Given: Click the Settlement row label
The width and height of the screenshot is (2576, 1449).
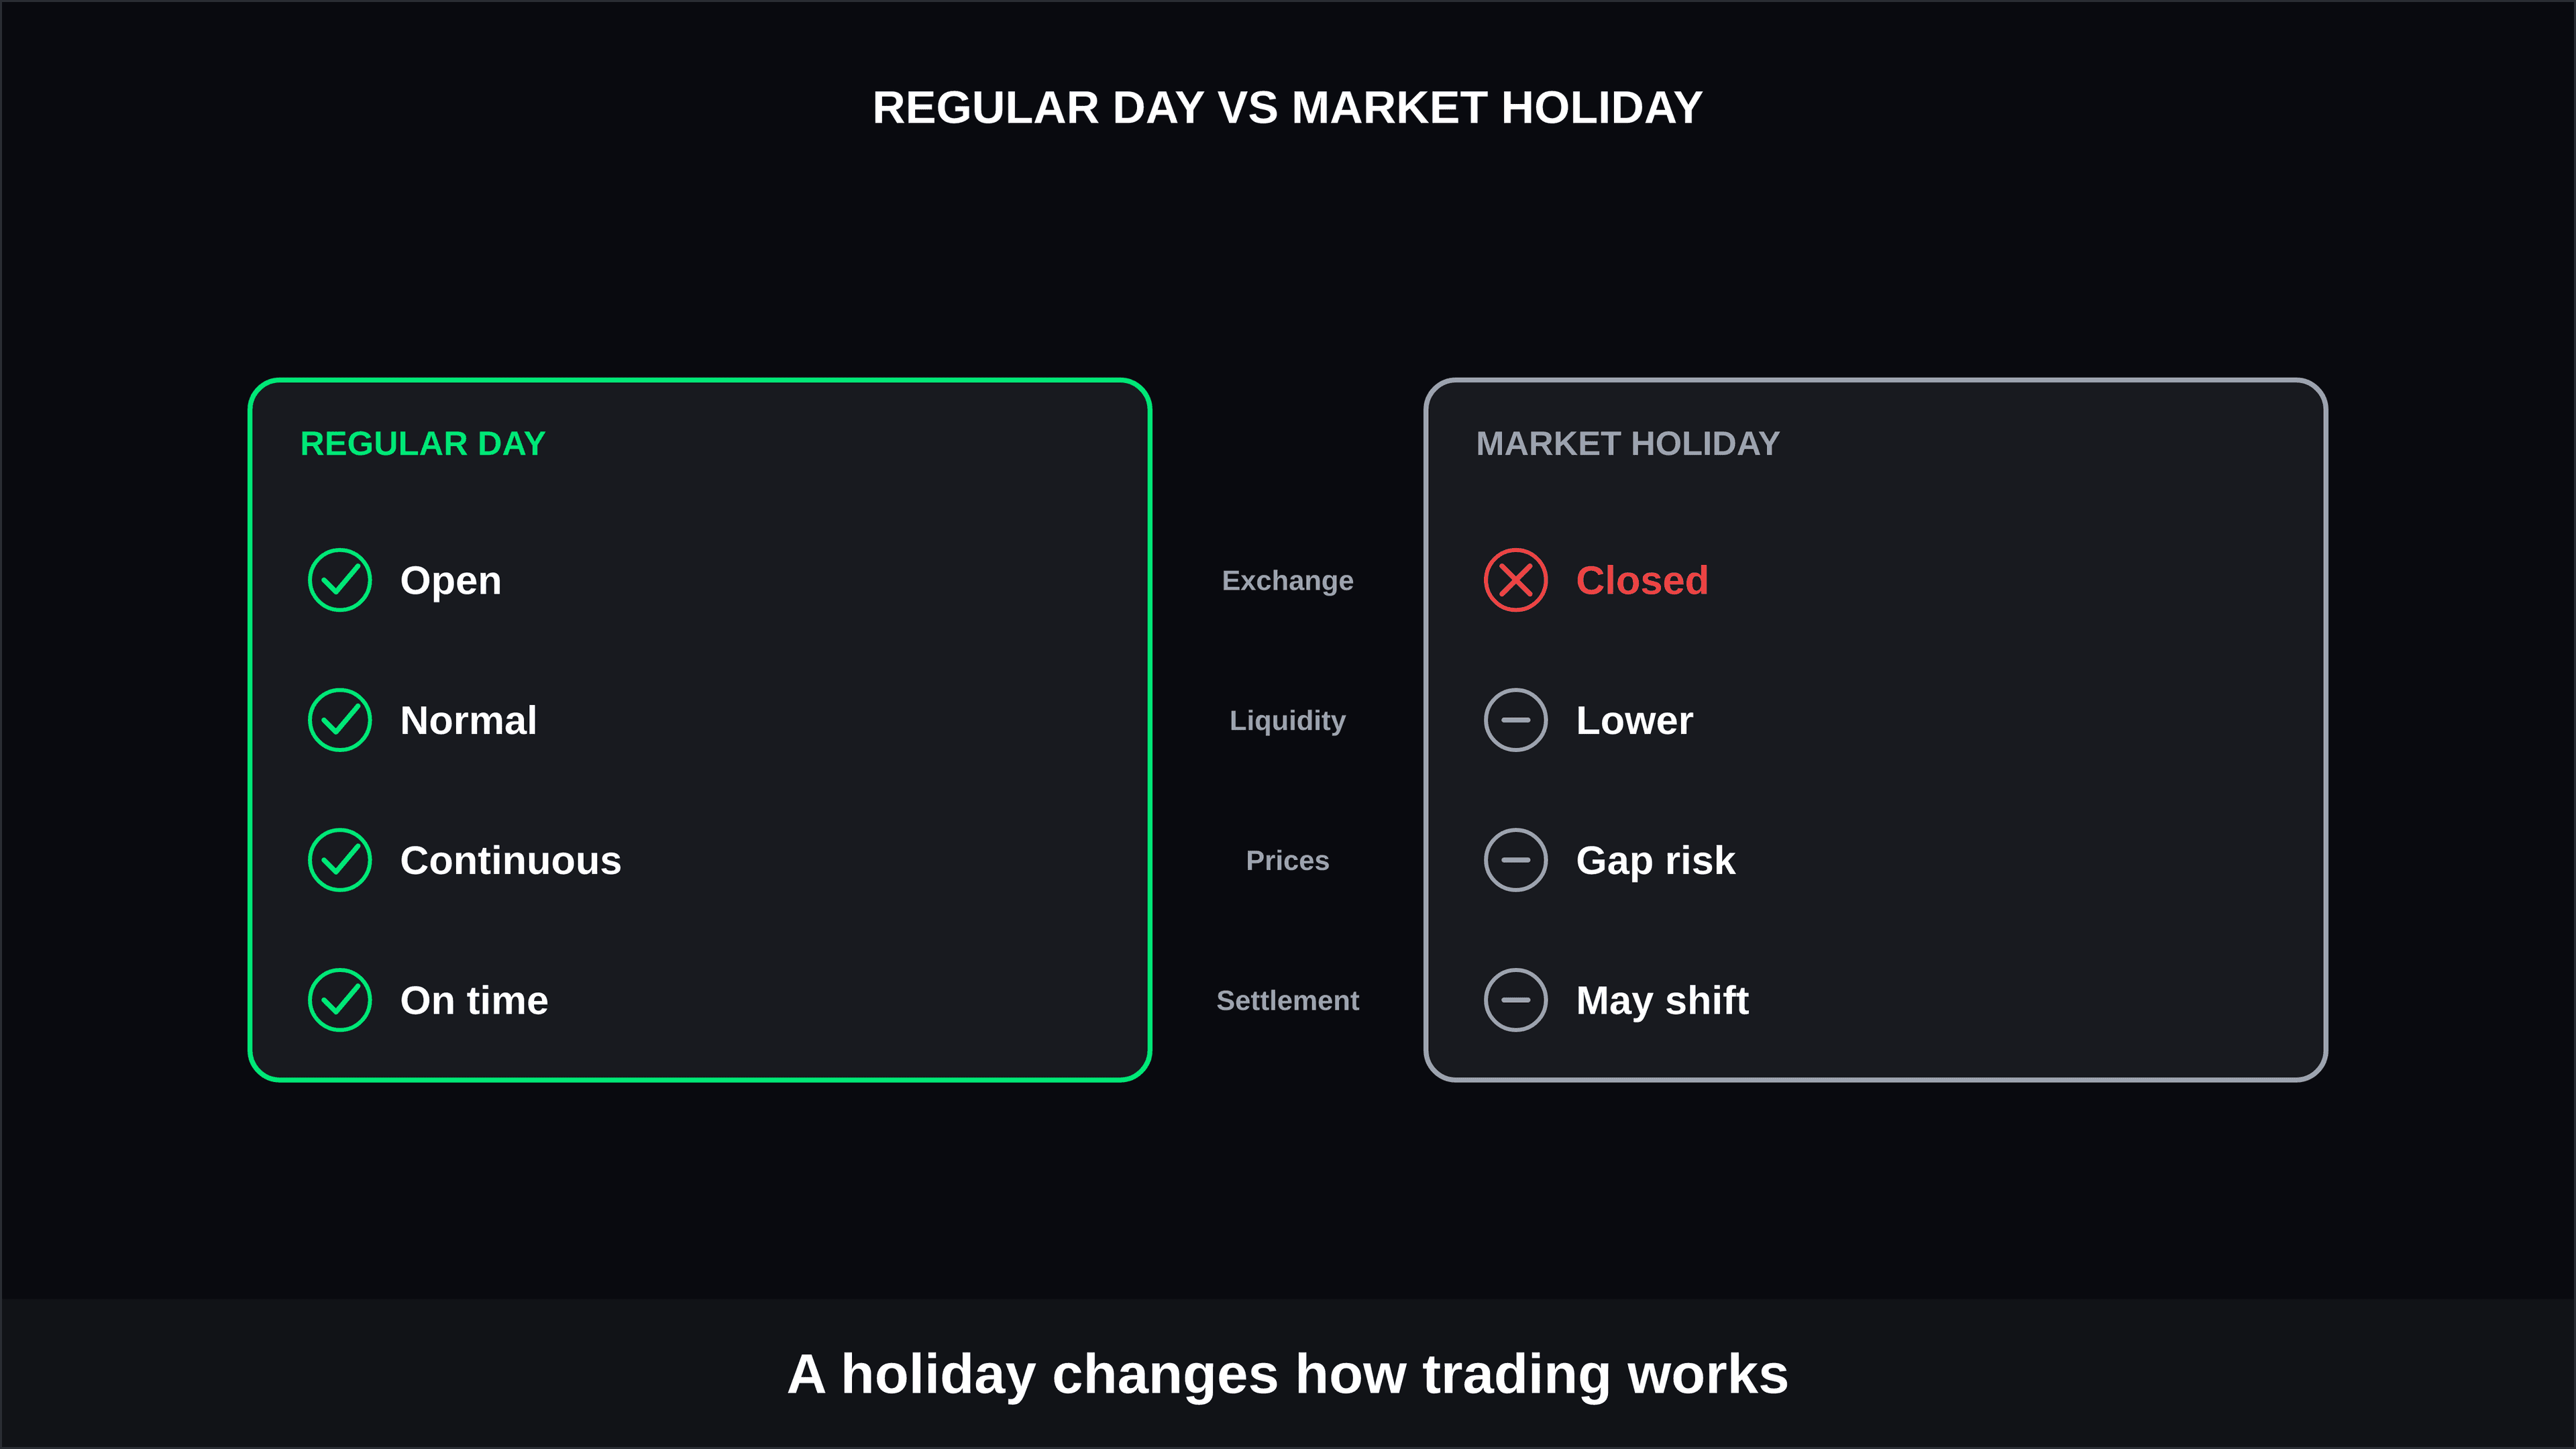Looking at the screenshot, I should [1288, 1001].
